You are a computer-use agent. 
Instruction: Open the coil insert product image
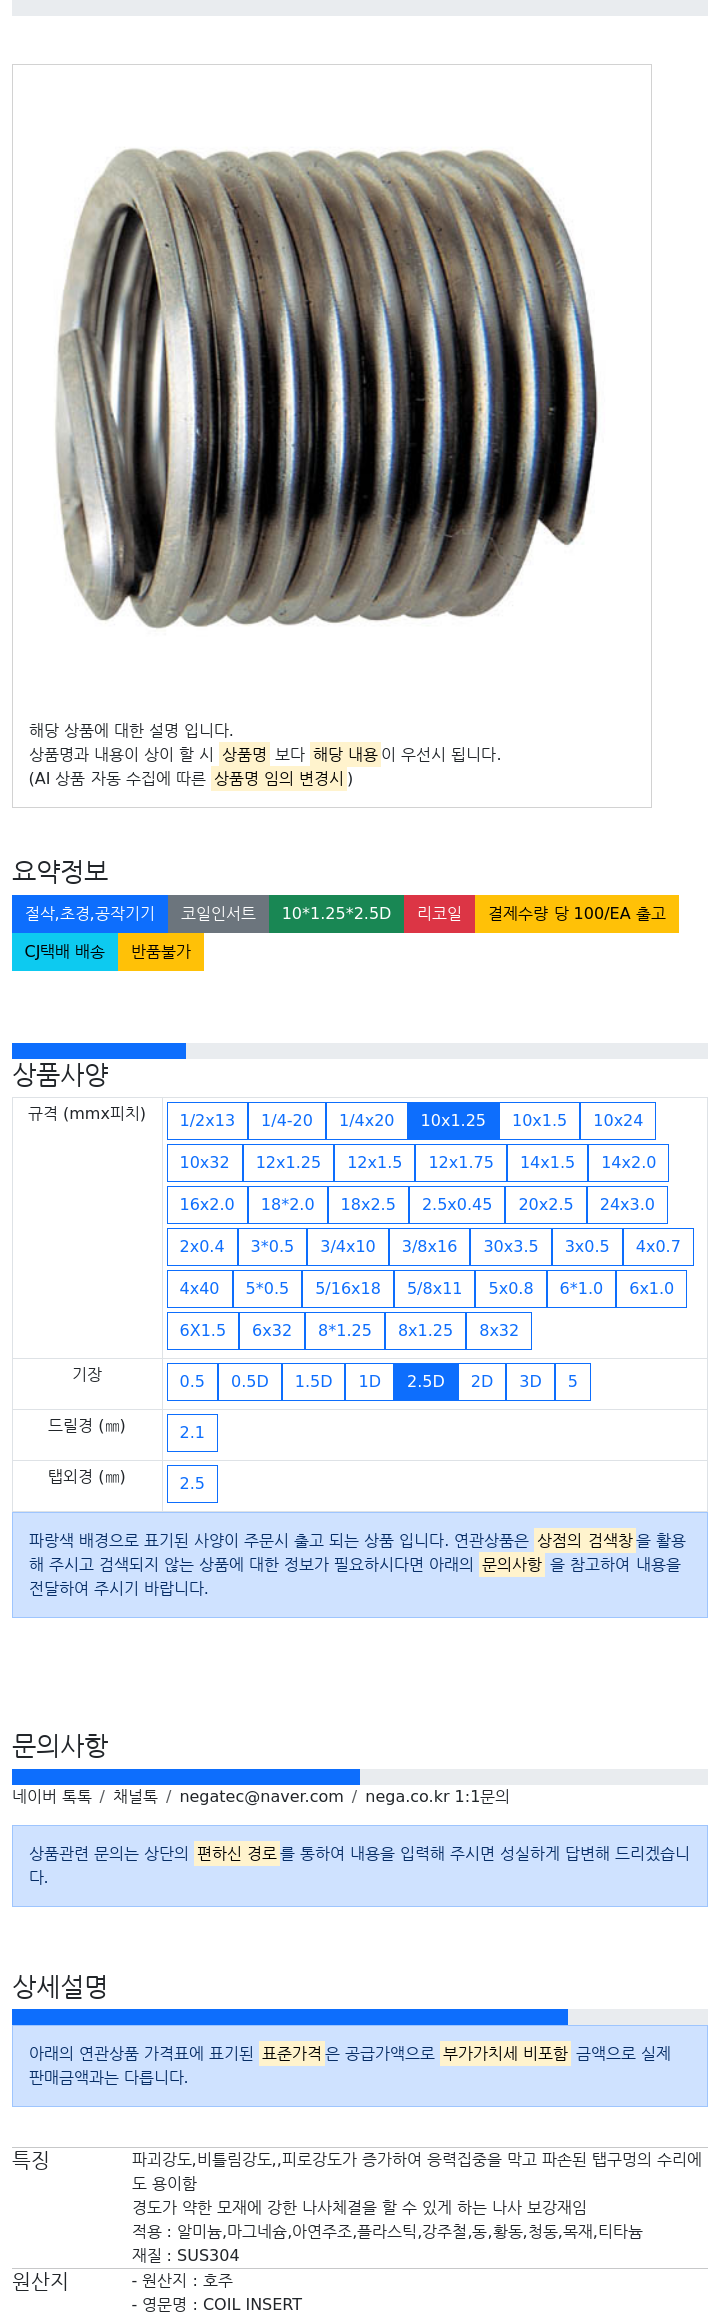[330, 390]
